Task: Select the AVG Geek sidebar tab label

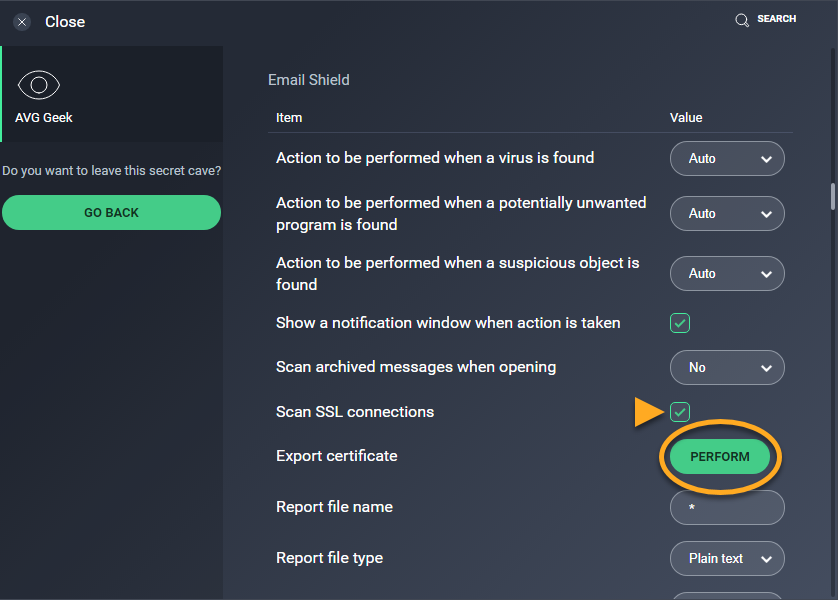Action: (x=44, y=117)
